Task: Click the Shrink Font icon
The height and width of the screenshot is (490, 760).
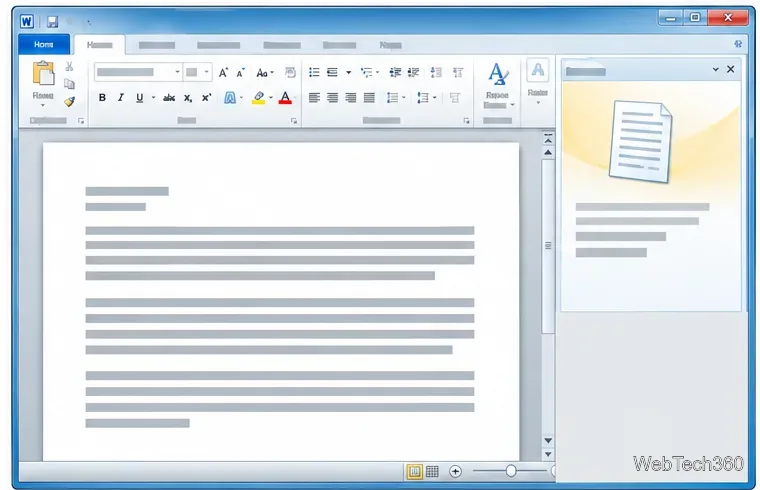Action: pyautogui.click(x=240, y=73)
